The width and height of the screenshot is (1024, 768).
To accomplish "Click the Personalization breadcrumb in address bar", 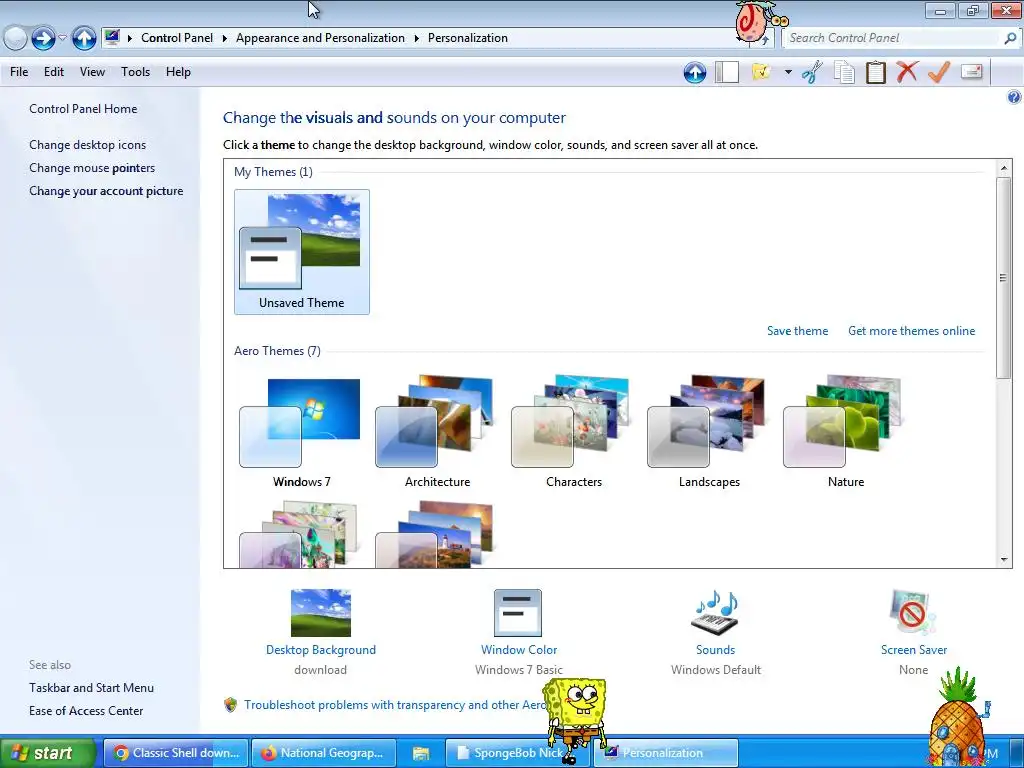I will click(468, 38).
